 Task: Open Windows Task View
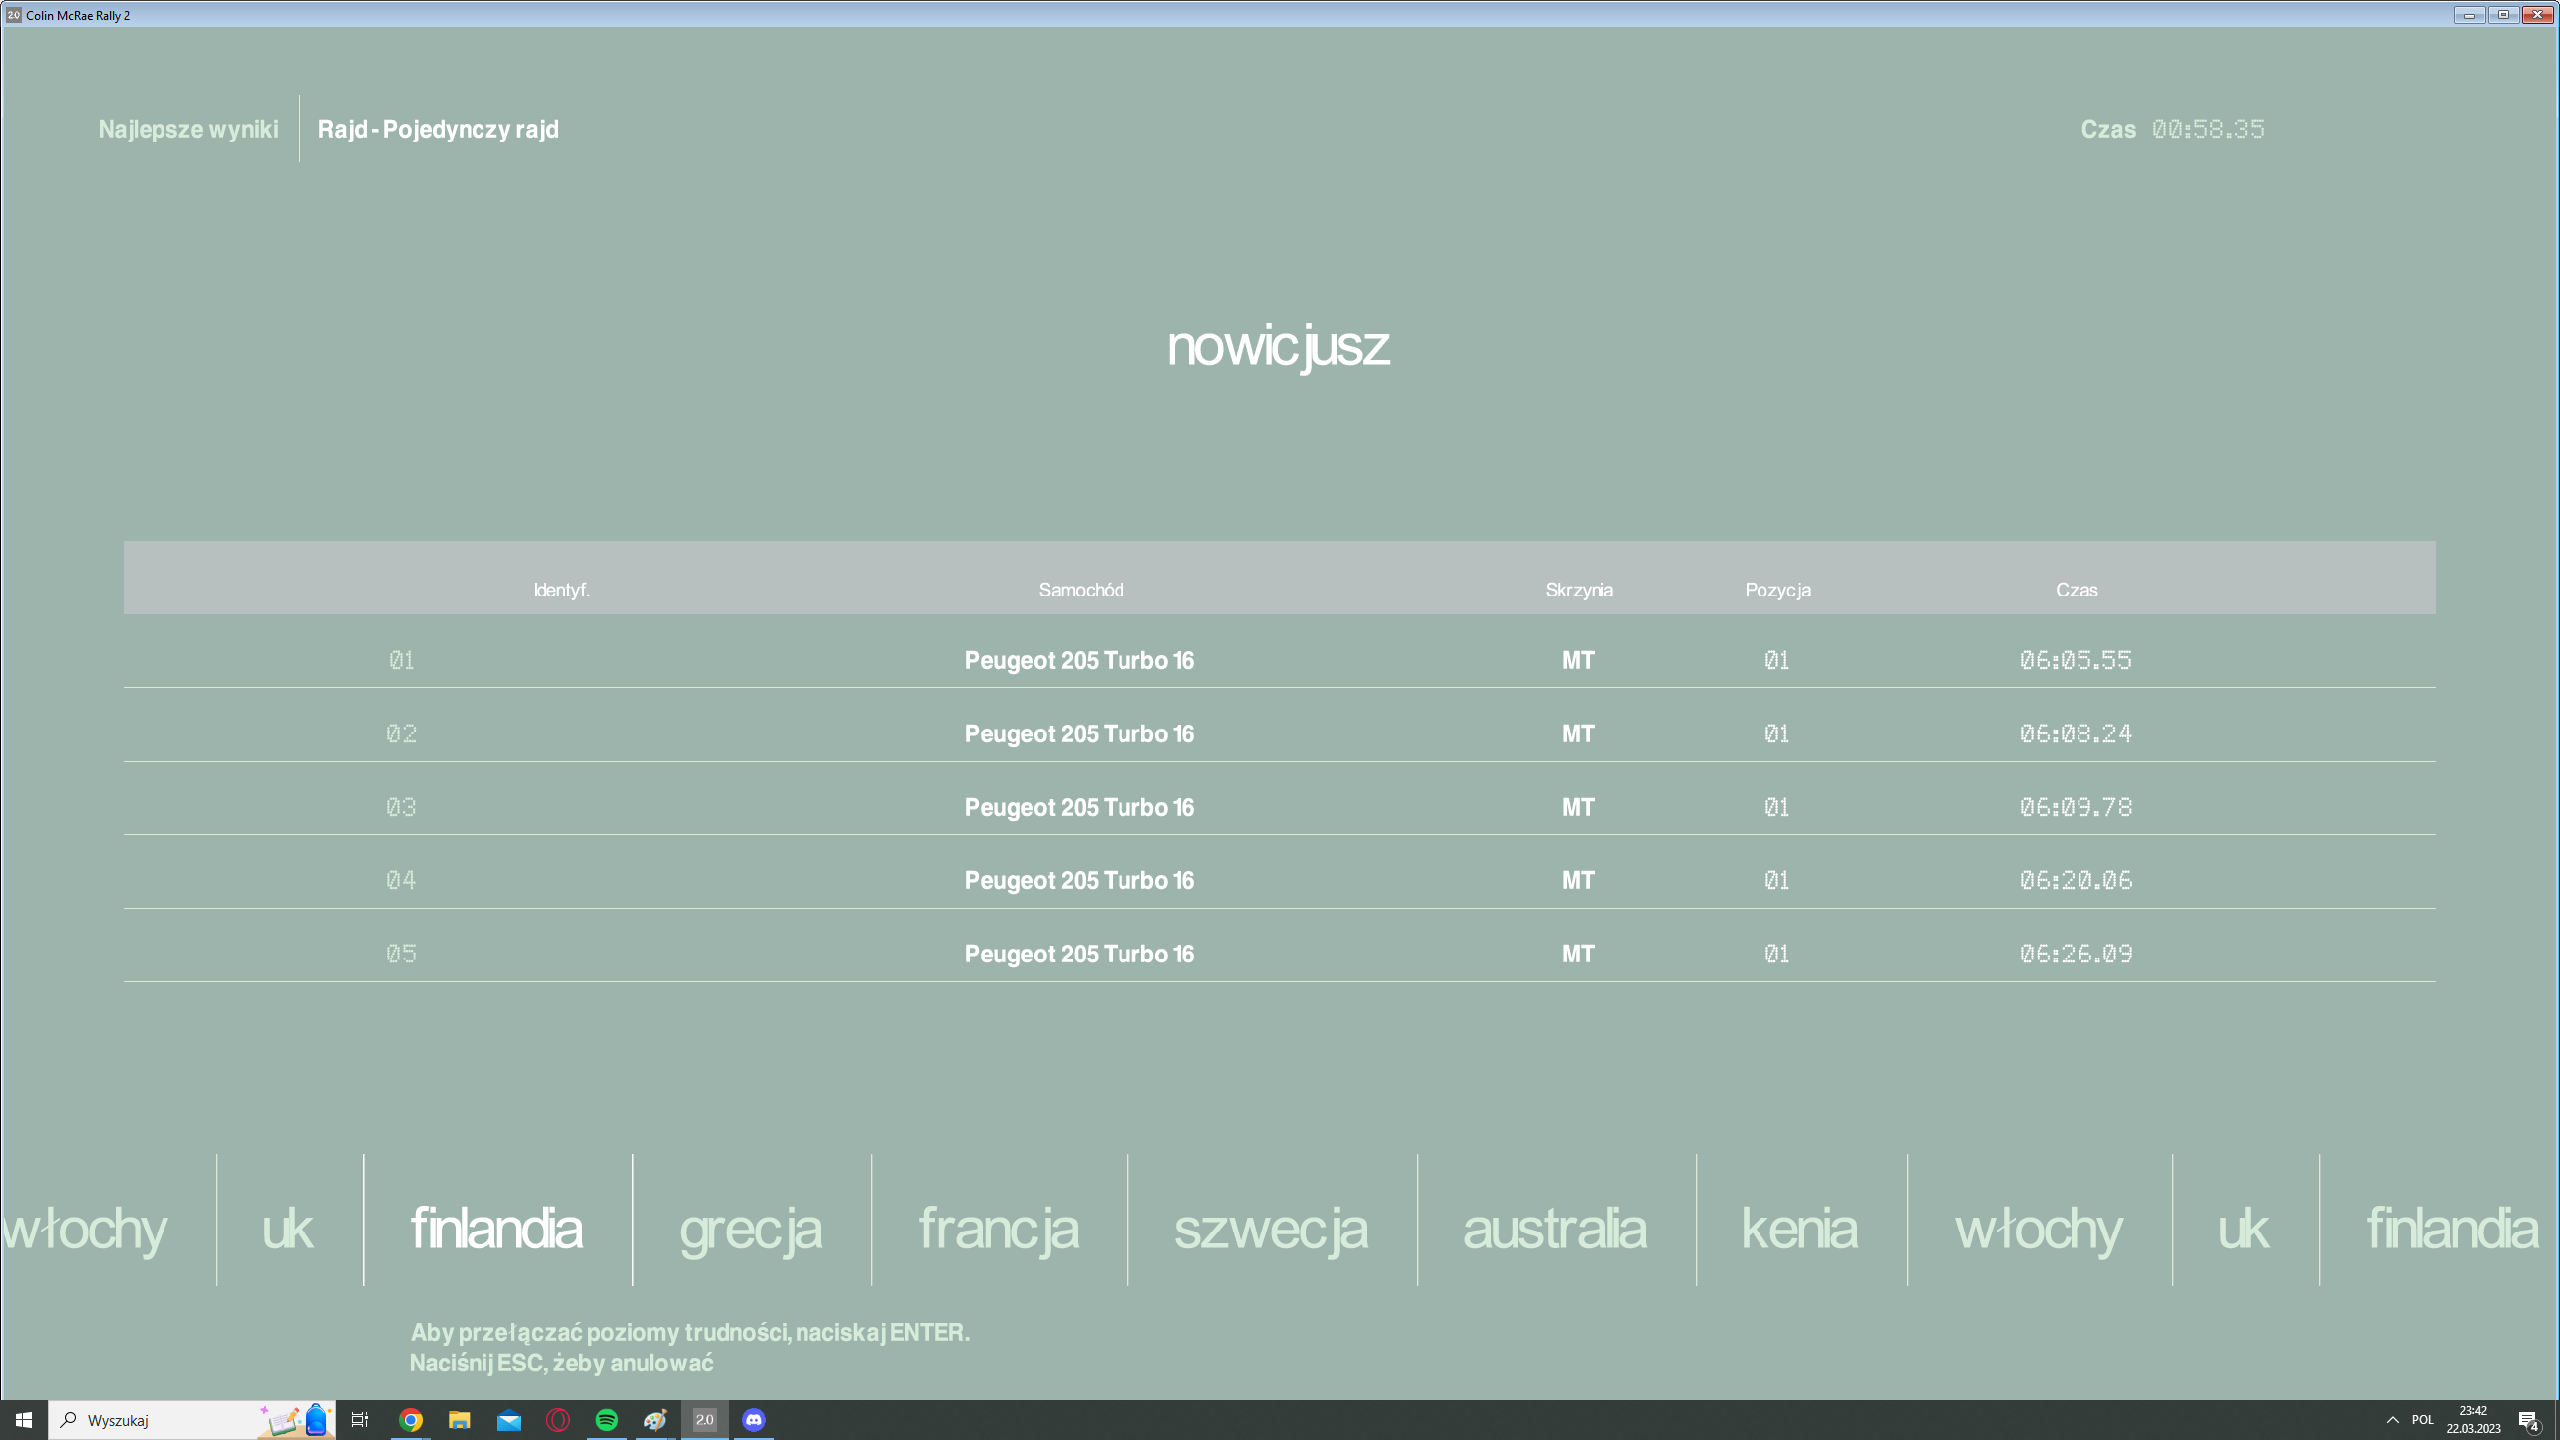360,1420
